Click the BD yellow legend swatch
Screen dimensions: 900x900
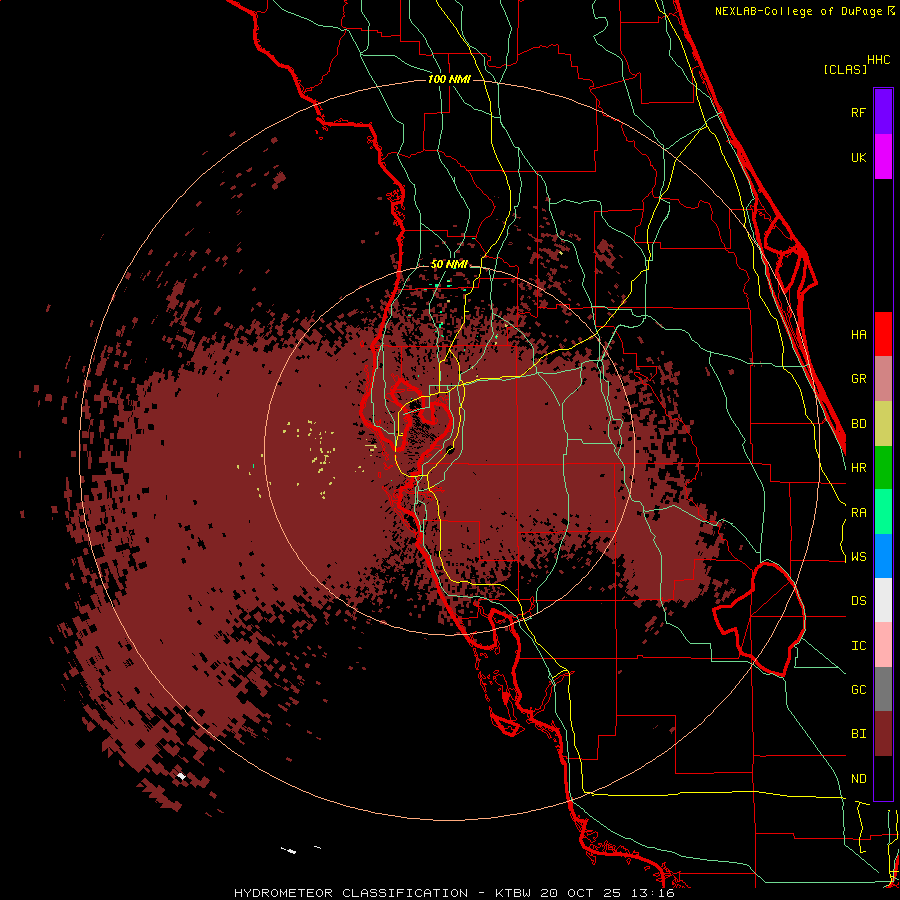pyautogui.click(x=883, y=423)
